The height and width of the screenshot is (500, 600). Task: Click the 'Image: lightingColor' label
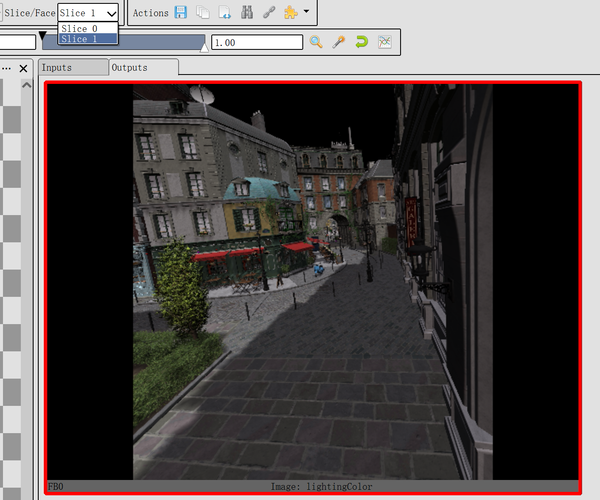pos(321,487)
